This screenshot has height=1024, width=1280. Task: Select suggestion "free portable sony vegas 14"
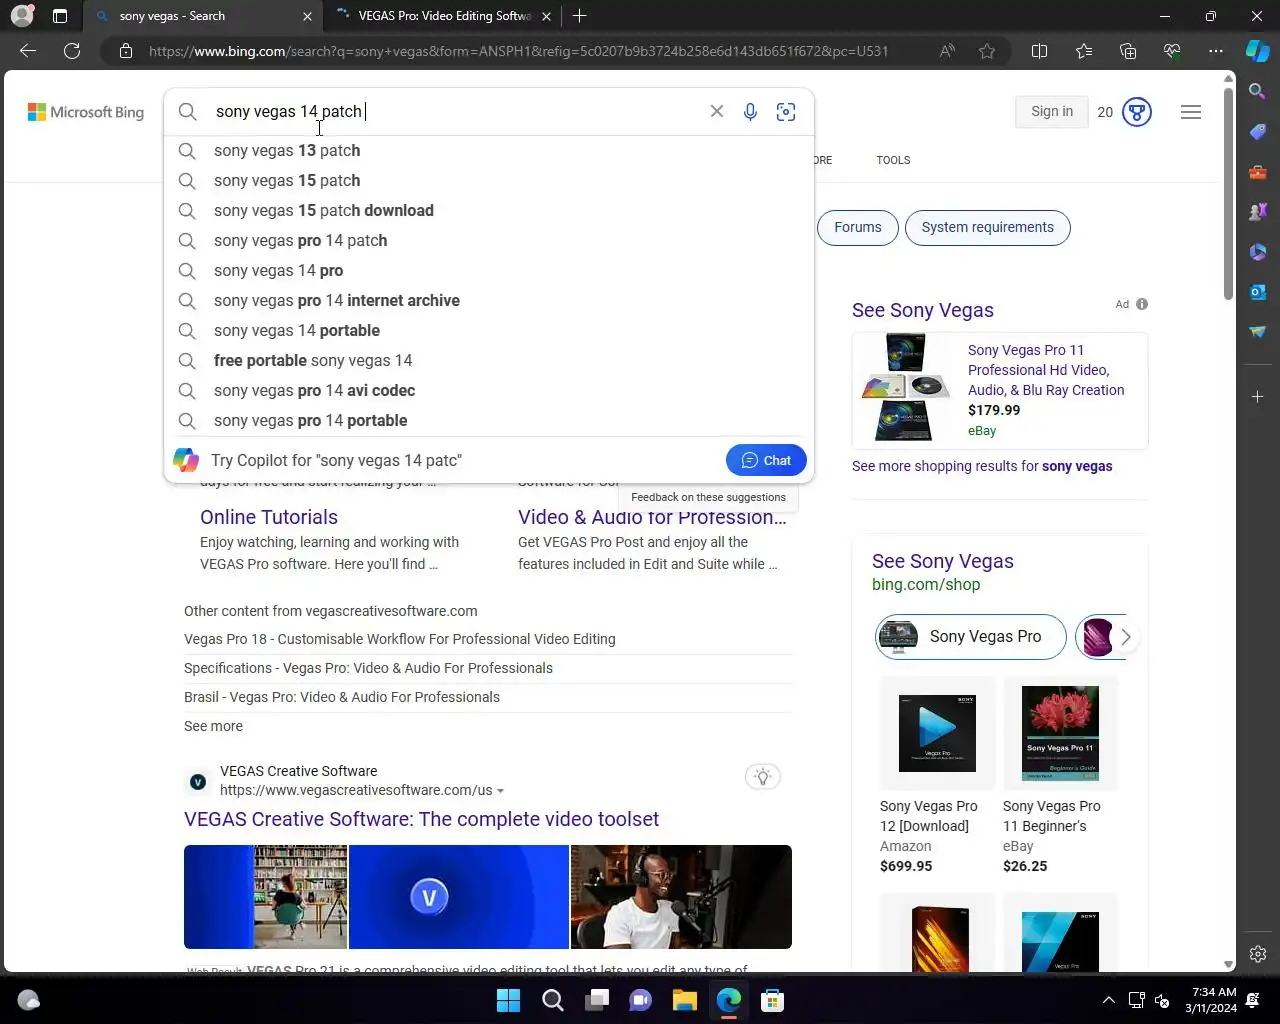coord(488,360)
